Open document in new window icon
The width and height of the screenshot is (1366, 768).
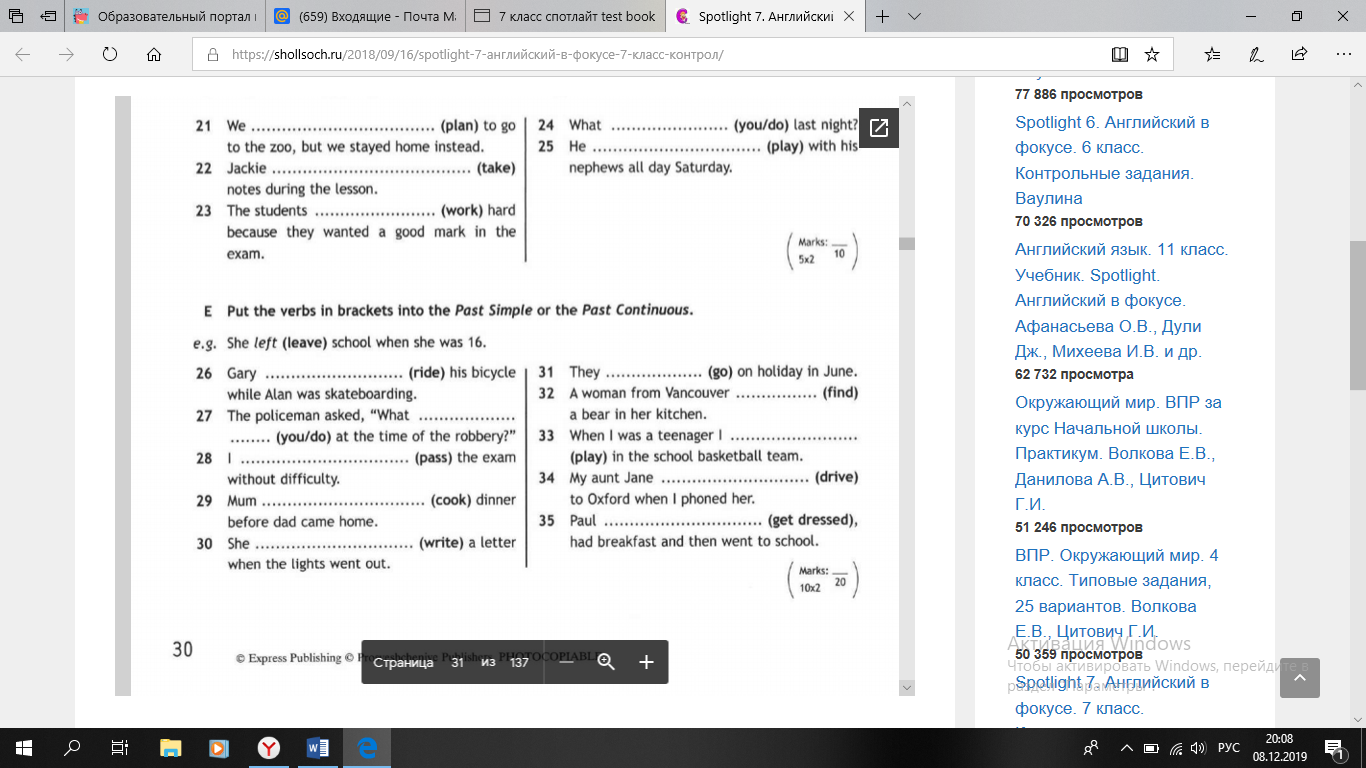879,127
